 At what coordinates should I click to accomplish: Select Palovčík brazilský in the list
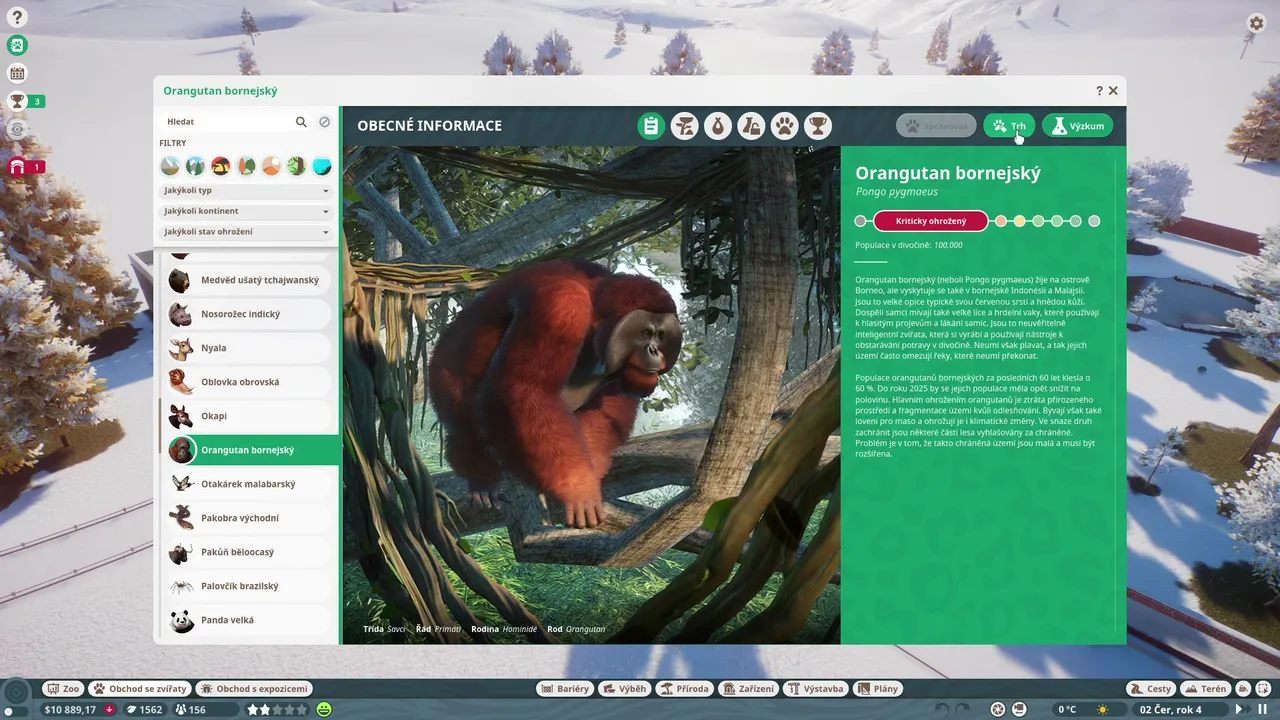click(248, 586)
